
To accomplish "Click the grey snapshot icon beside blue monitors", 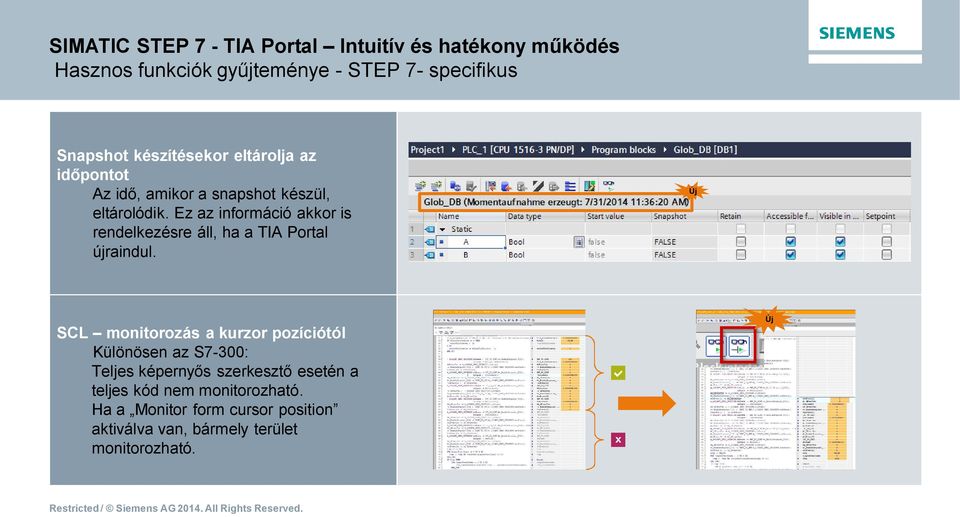I will click(x=471, y=186).
